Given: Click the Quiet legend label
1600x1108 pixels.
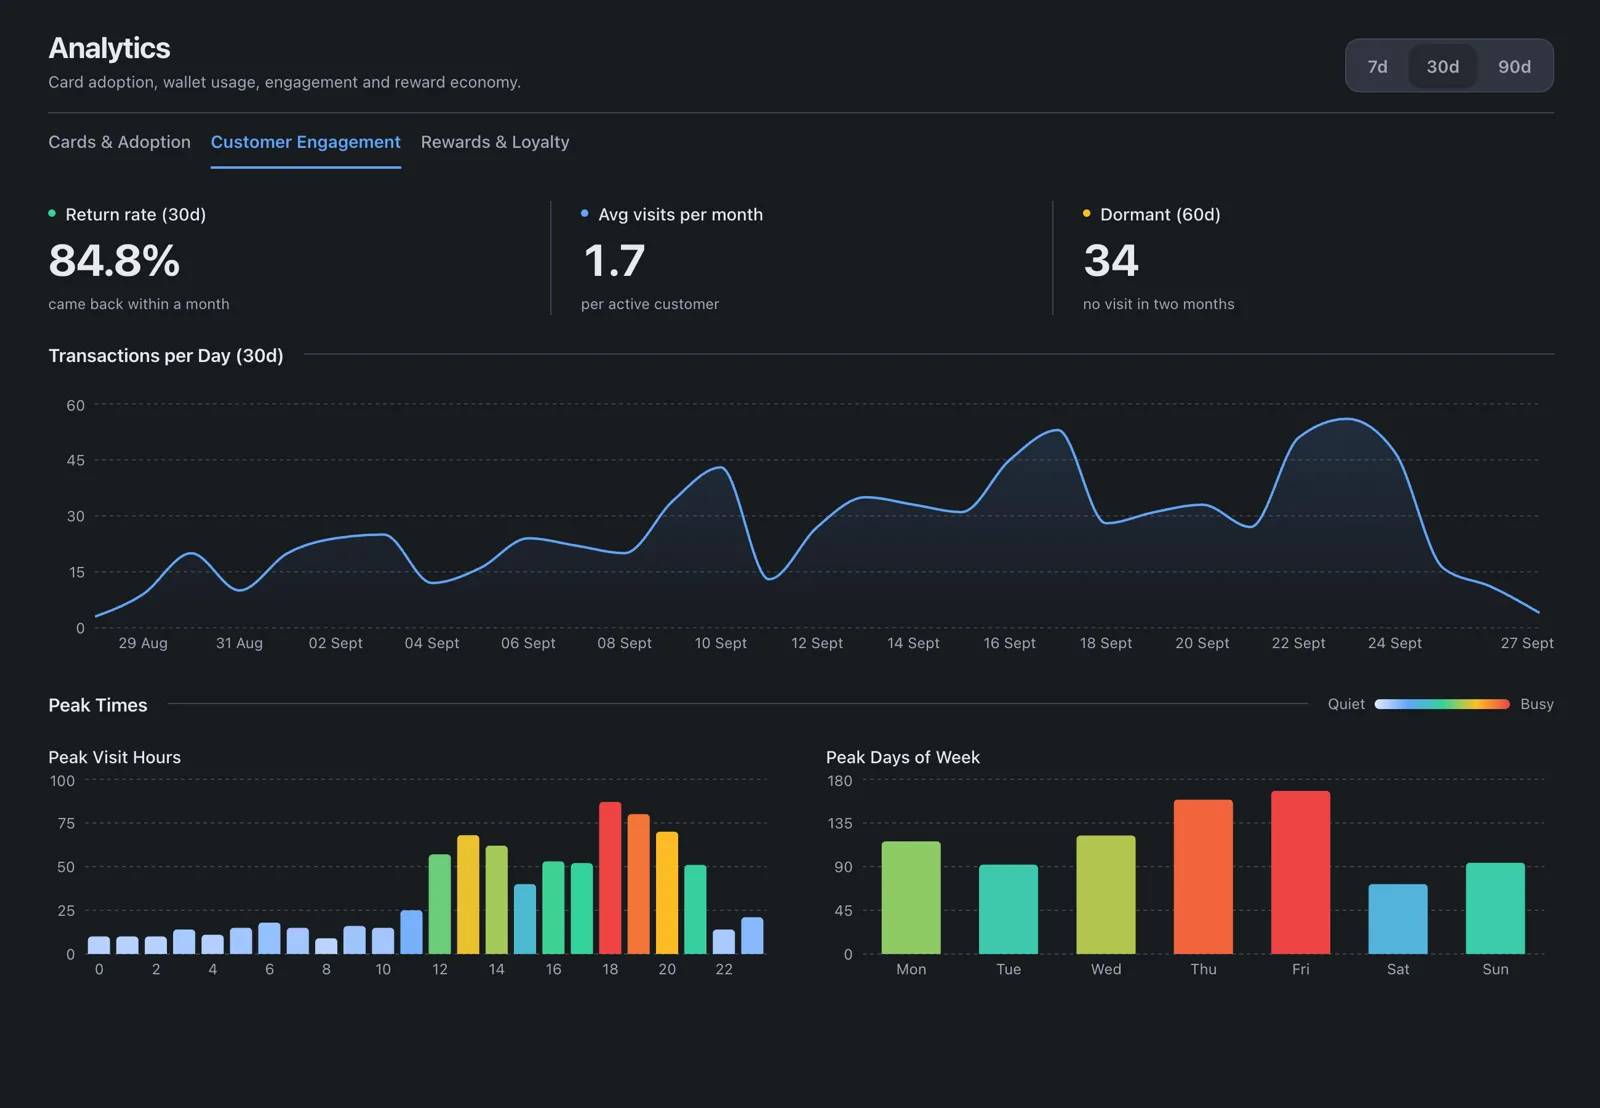Looking at the screenshot, I should [1346, 704].
